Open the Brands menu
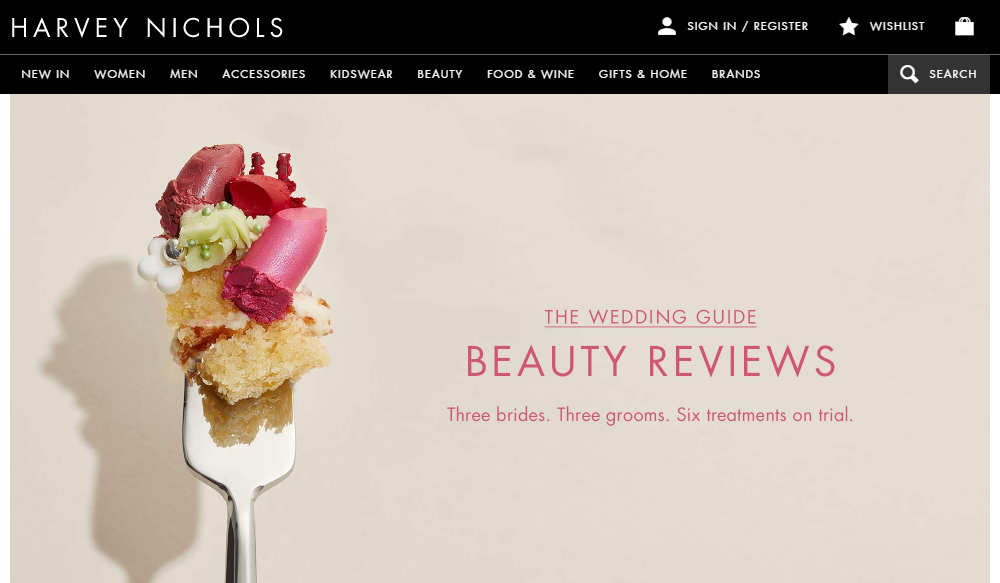1000x583 pixels. pos(736,74)
